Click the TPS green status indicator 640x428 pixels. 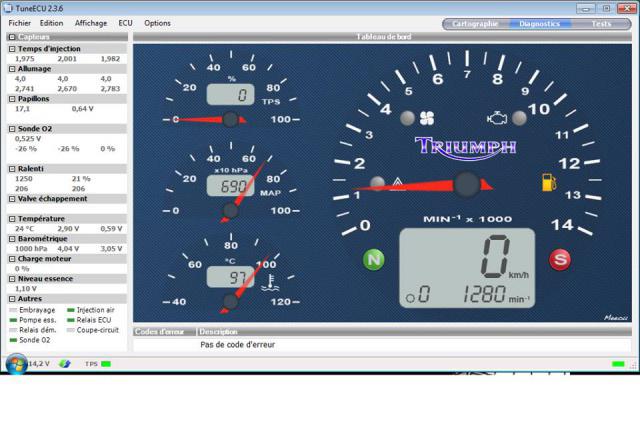coord(106,364)
